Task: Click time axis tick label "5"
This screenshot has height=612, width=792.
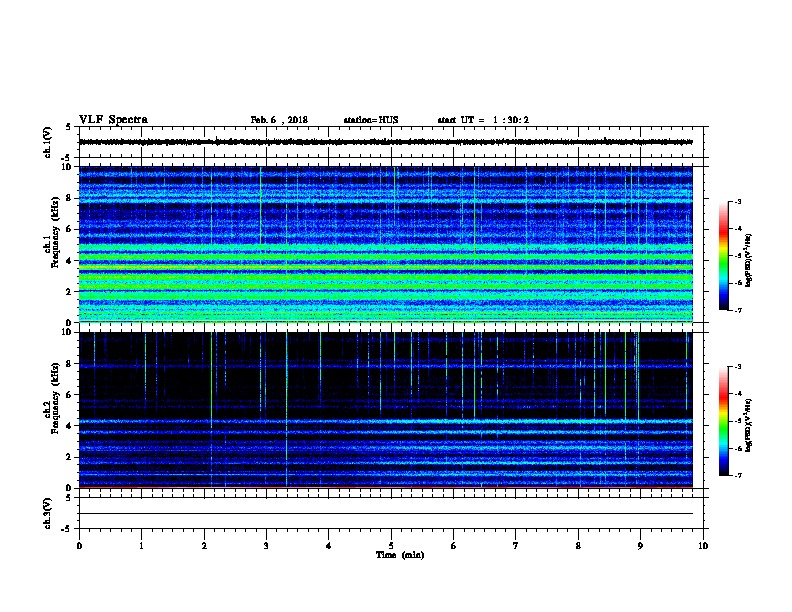Action: pos(391,546)
